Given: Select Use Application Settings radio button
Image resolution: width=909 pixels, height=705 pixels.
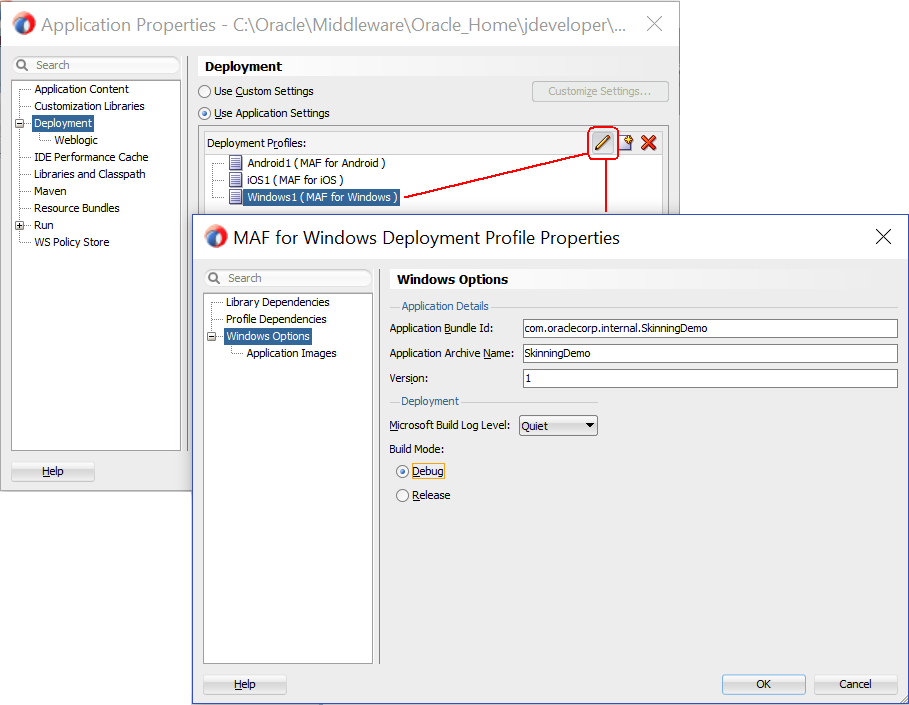Looking at the screenshot, I should 205,114.
